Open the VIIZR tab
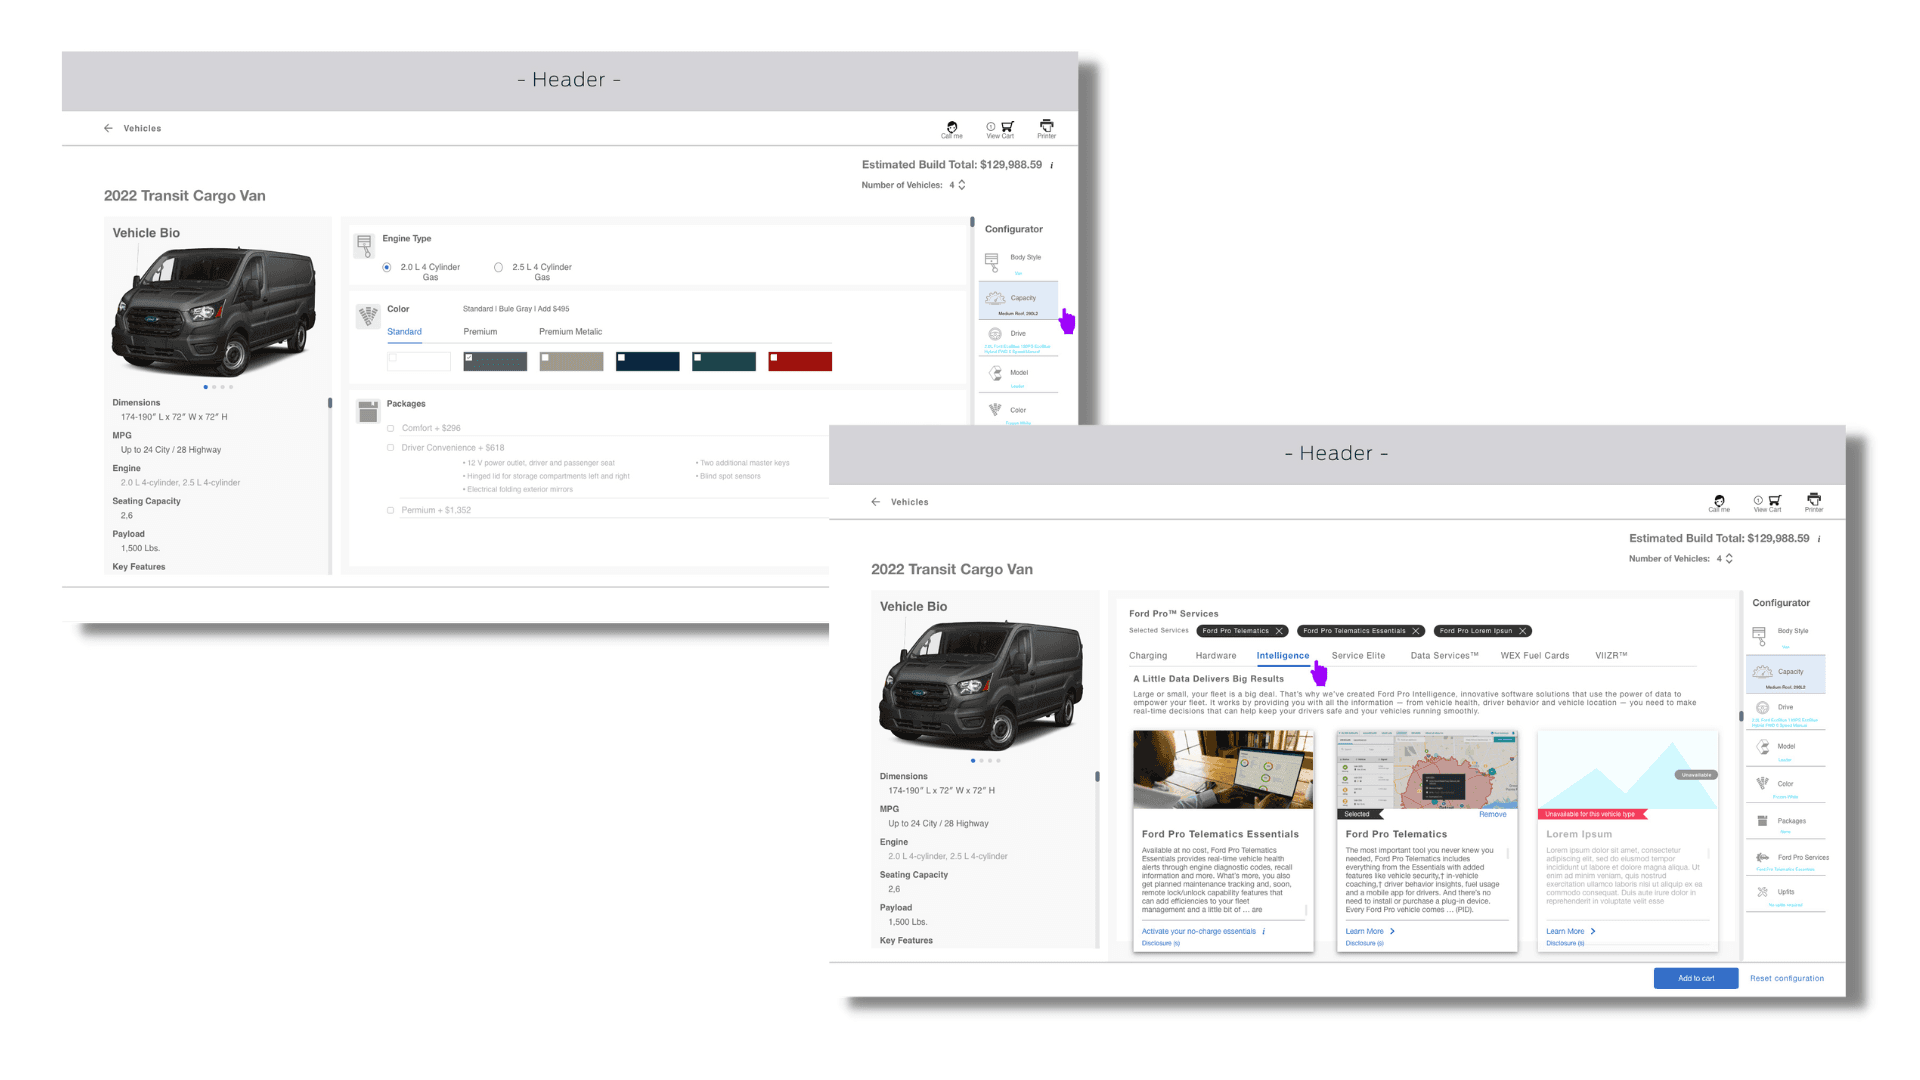Viewport: 1920px width, 1080px height. click(1611, 656)
